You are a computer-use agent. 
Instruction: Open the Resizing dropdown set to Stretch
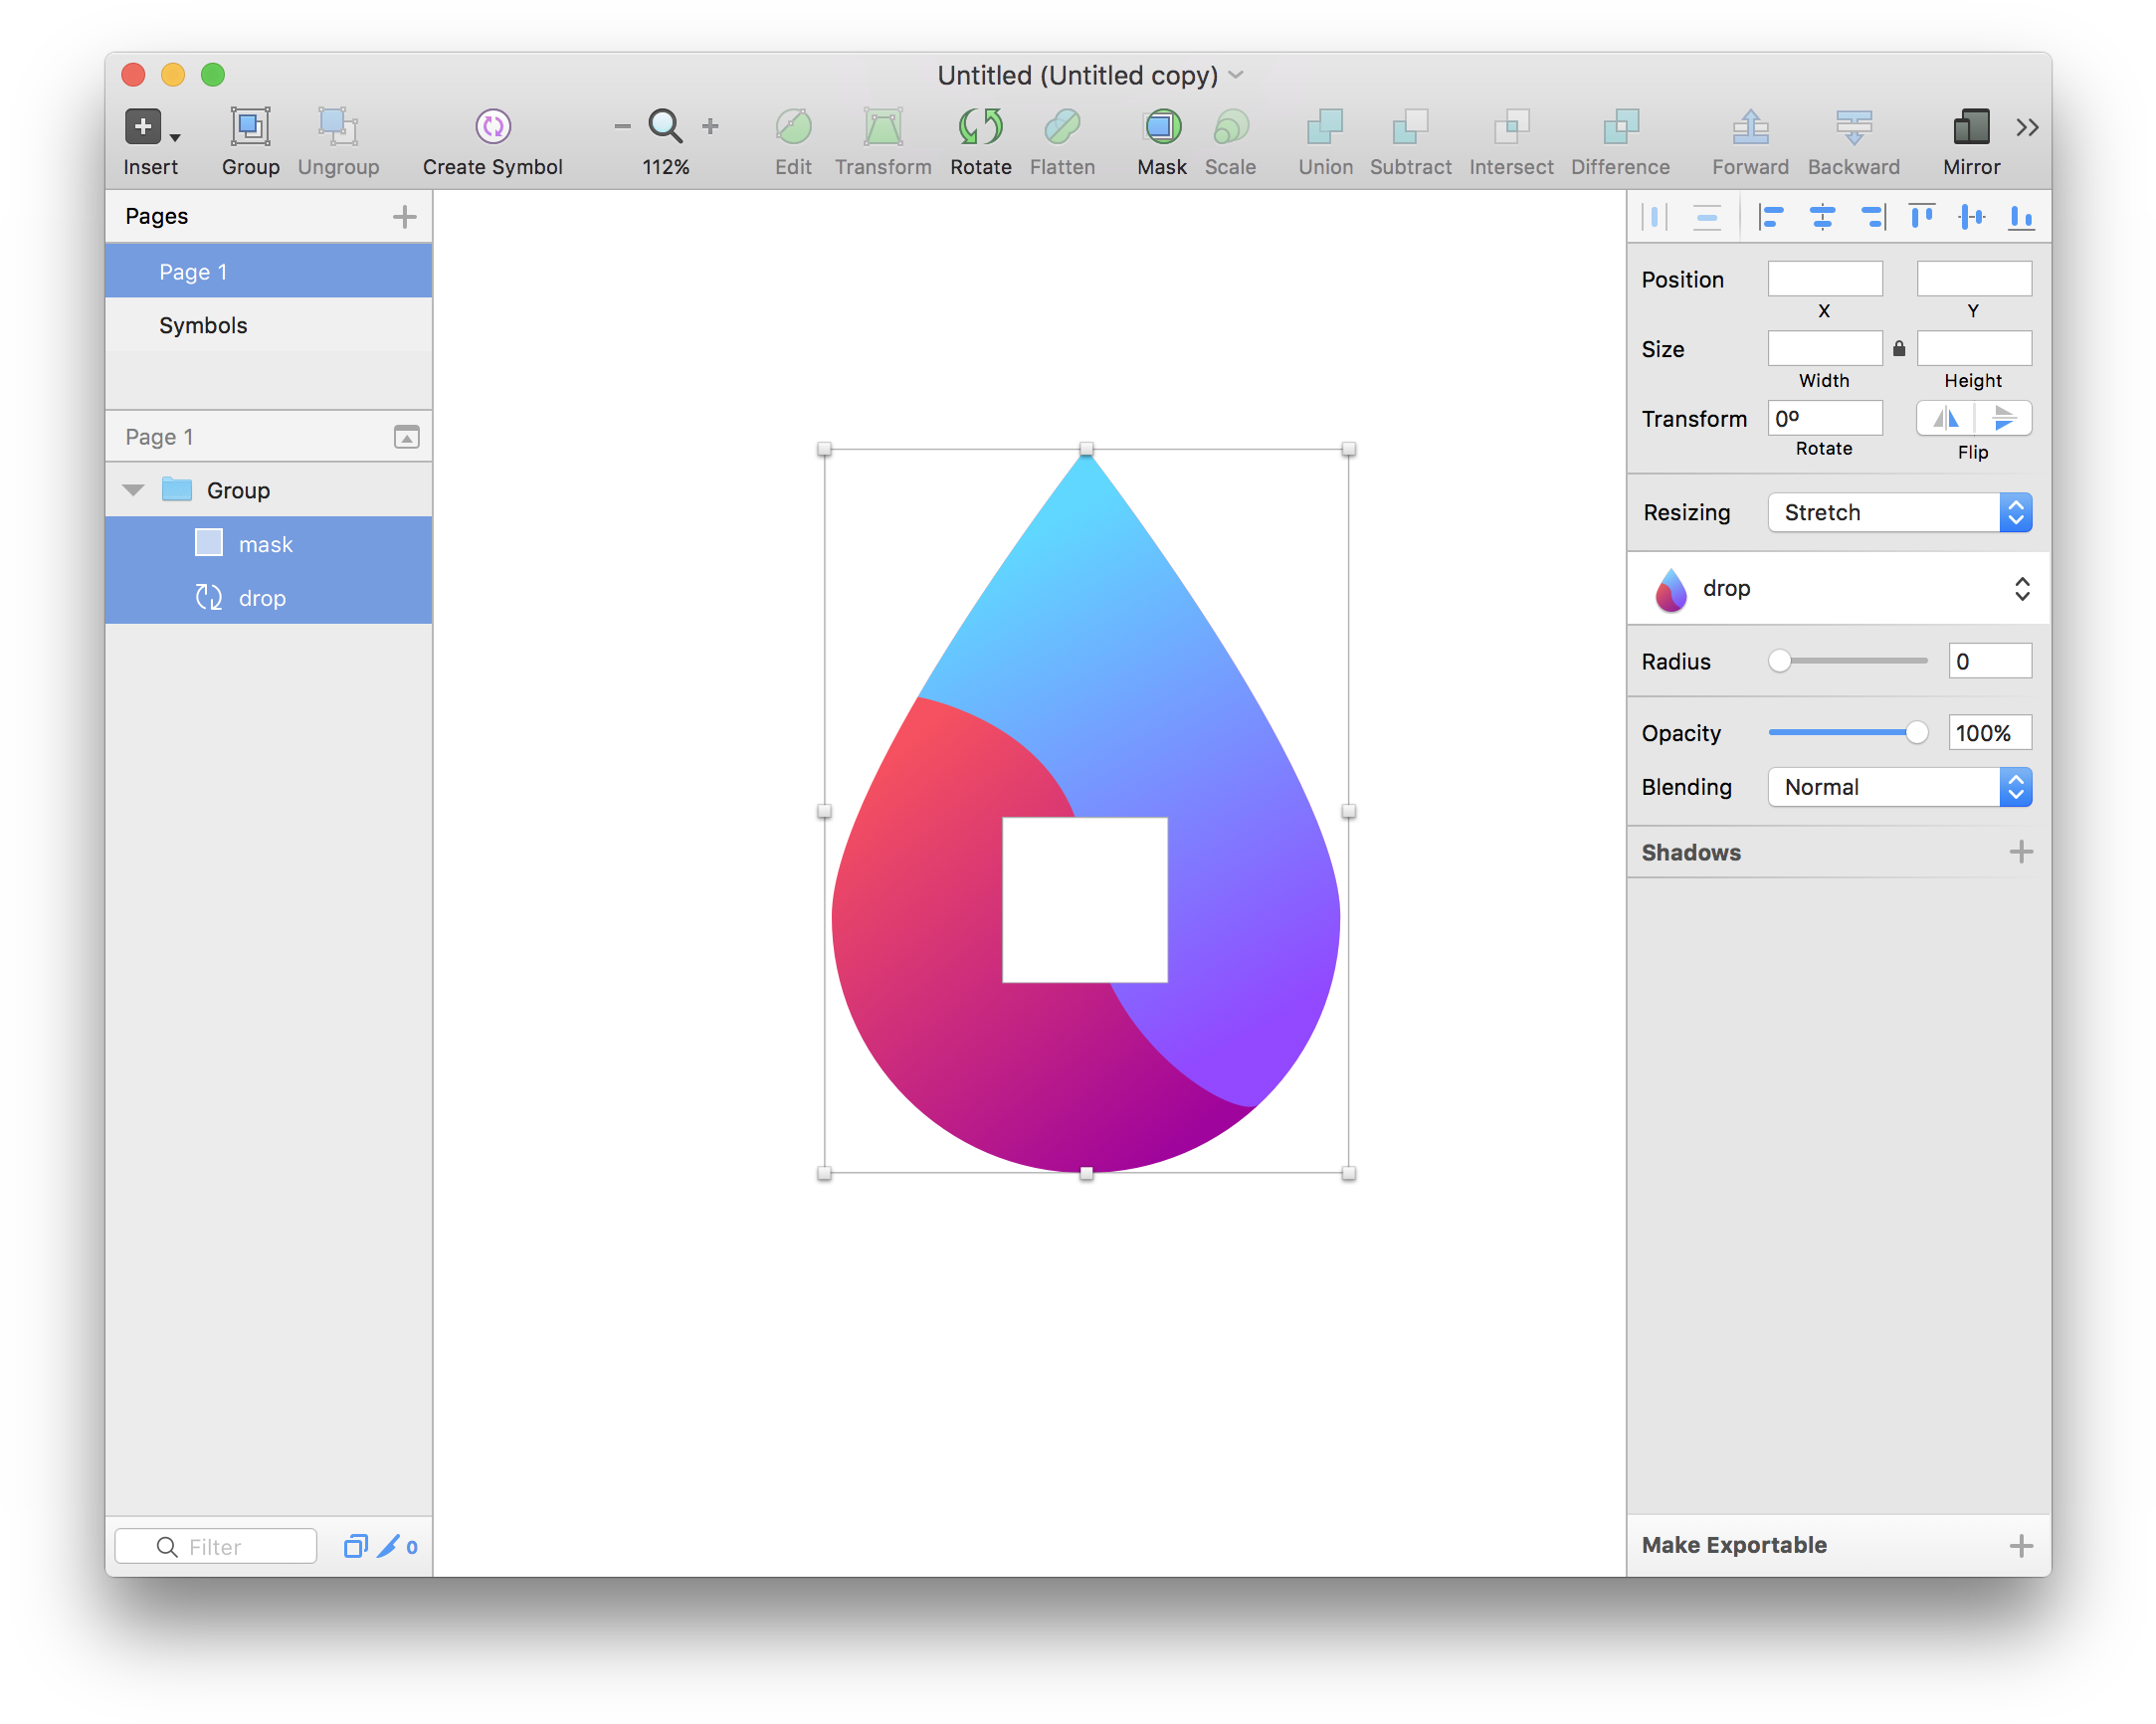coord(1897,512)
